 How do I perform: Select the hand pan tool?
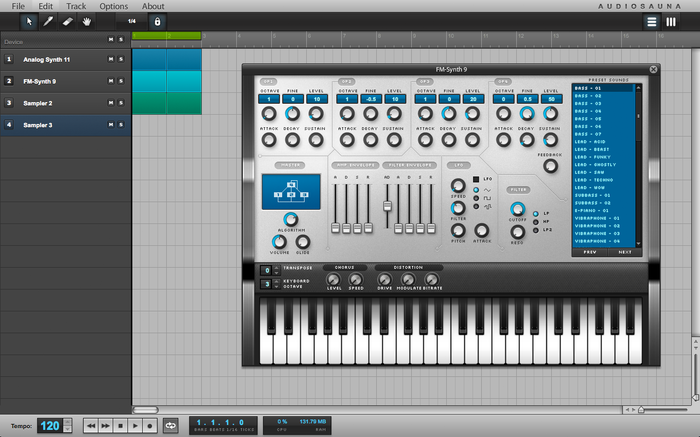click(87, 20)
